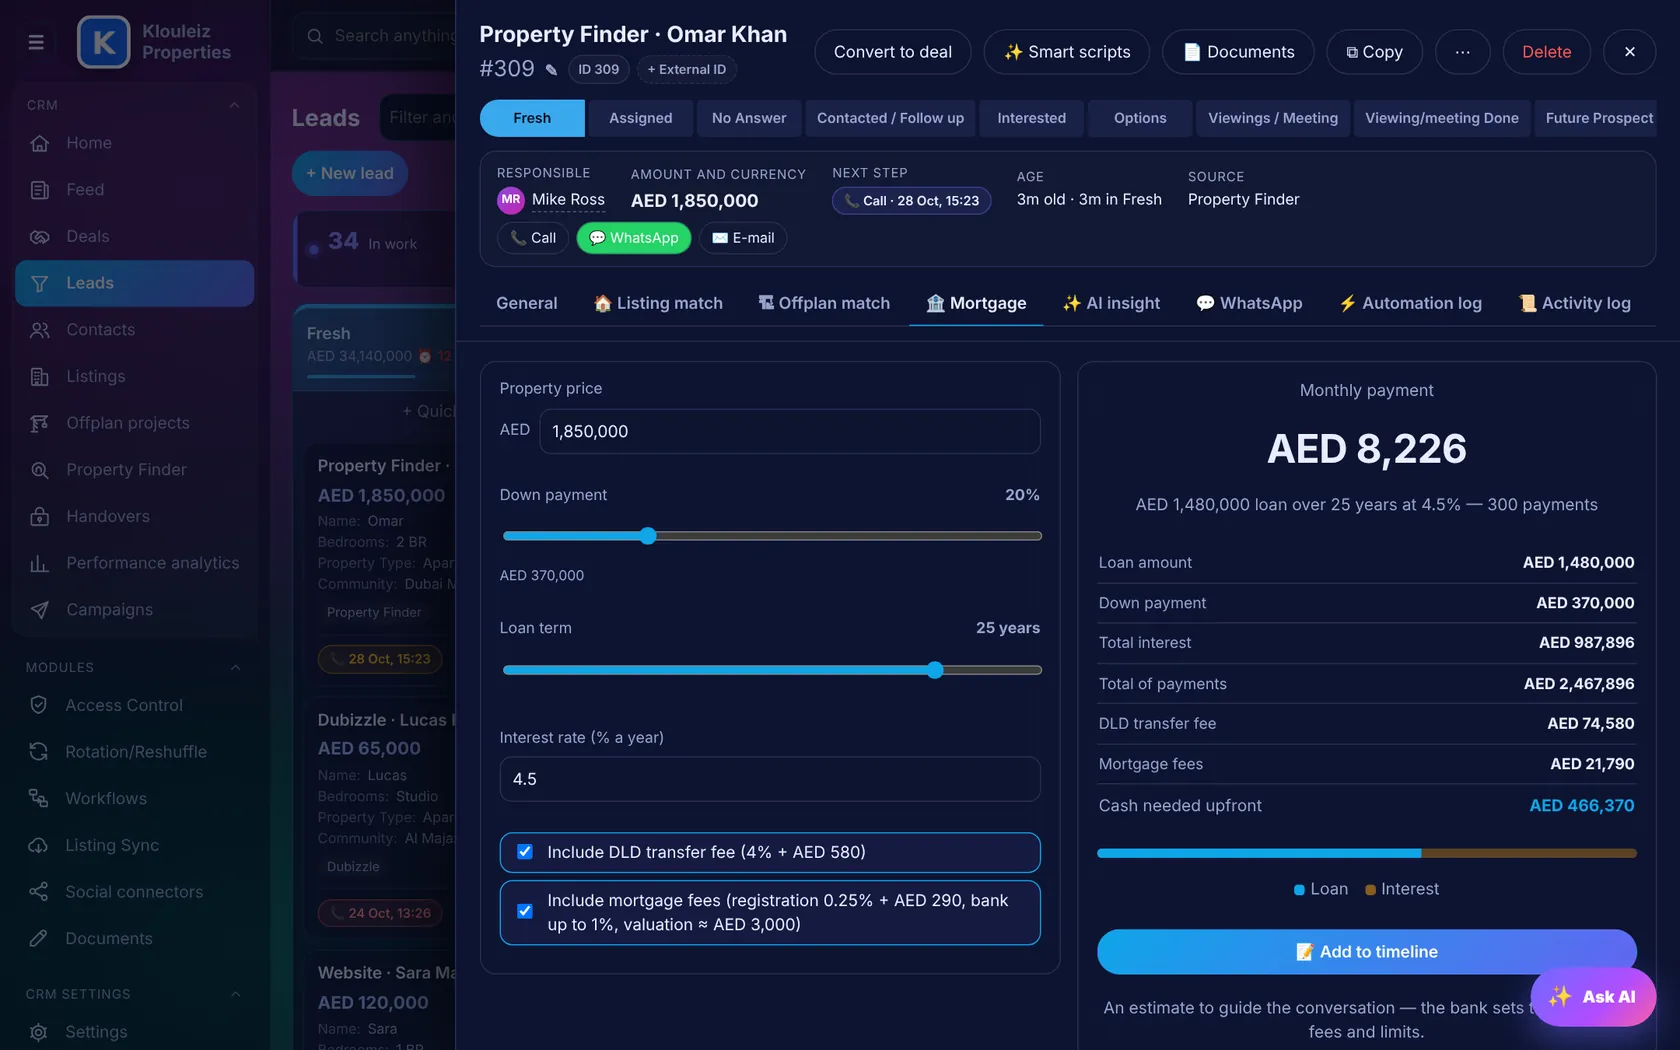The height and width of the screenshot is (1050, 1680).
Task: Click the green WhatsApp contact button
Action: [x=634, y=238]
